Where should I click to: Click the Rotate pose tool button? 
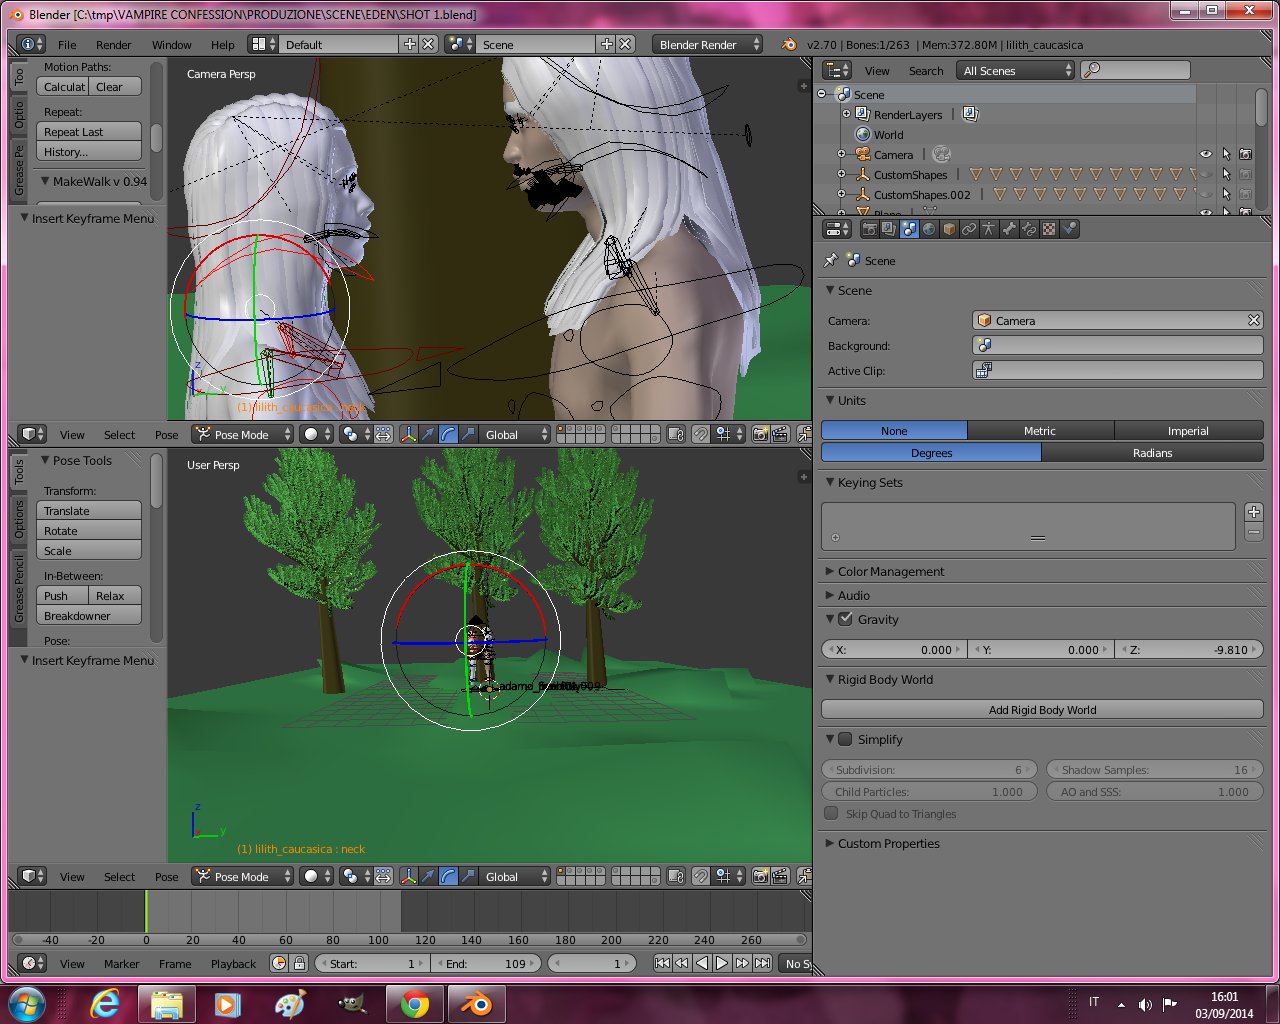click(x=89, y=531)
